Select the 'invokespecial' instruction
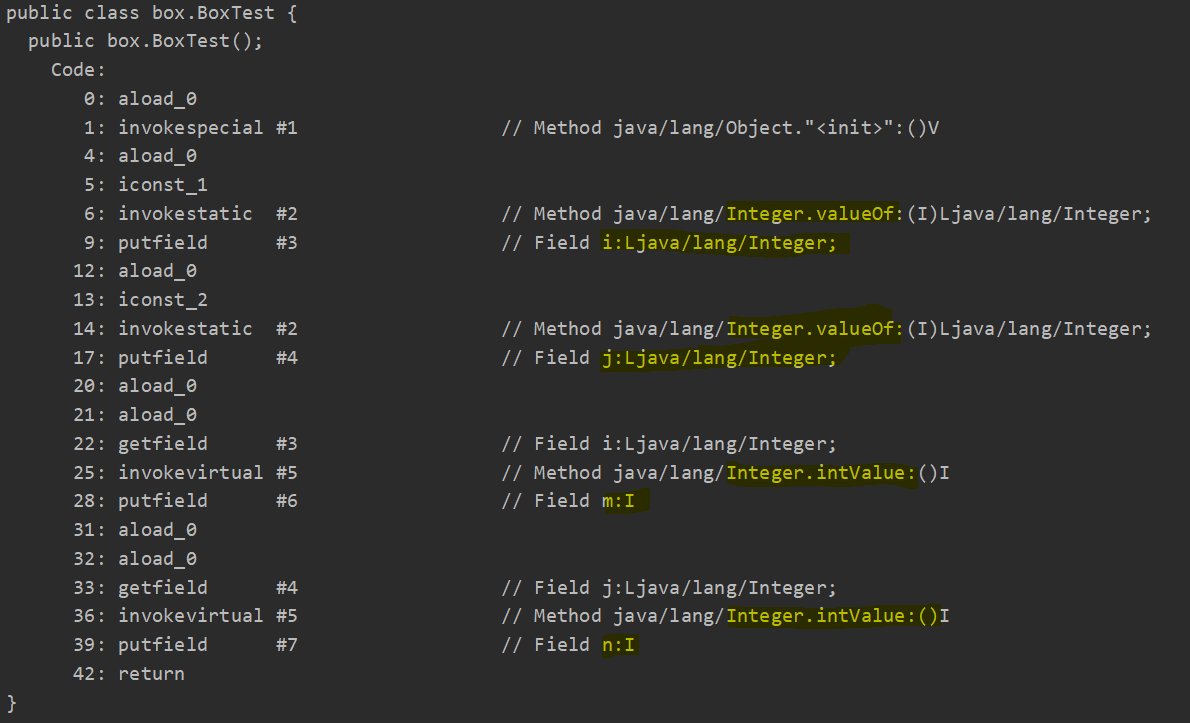The height and width of the screenshot is (723, 1190). click(x=190, y=128)
